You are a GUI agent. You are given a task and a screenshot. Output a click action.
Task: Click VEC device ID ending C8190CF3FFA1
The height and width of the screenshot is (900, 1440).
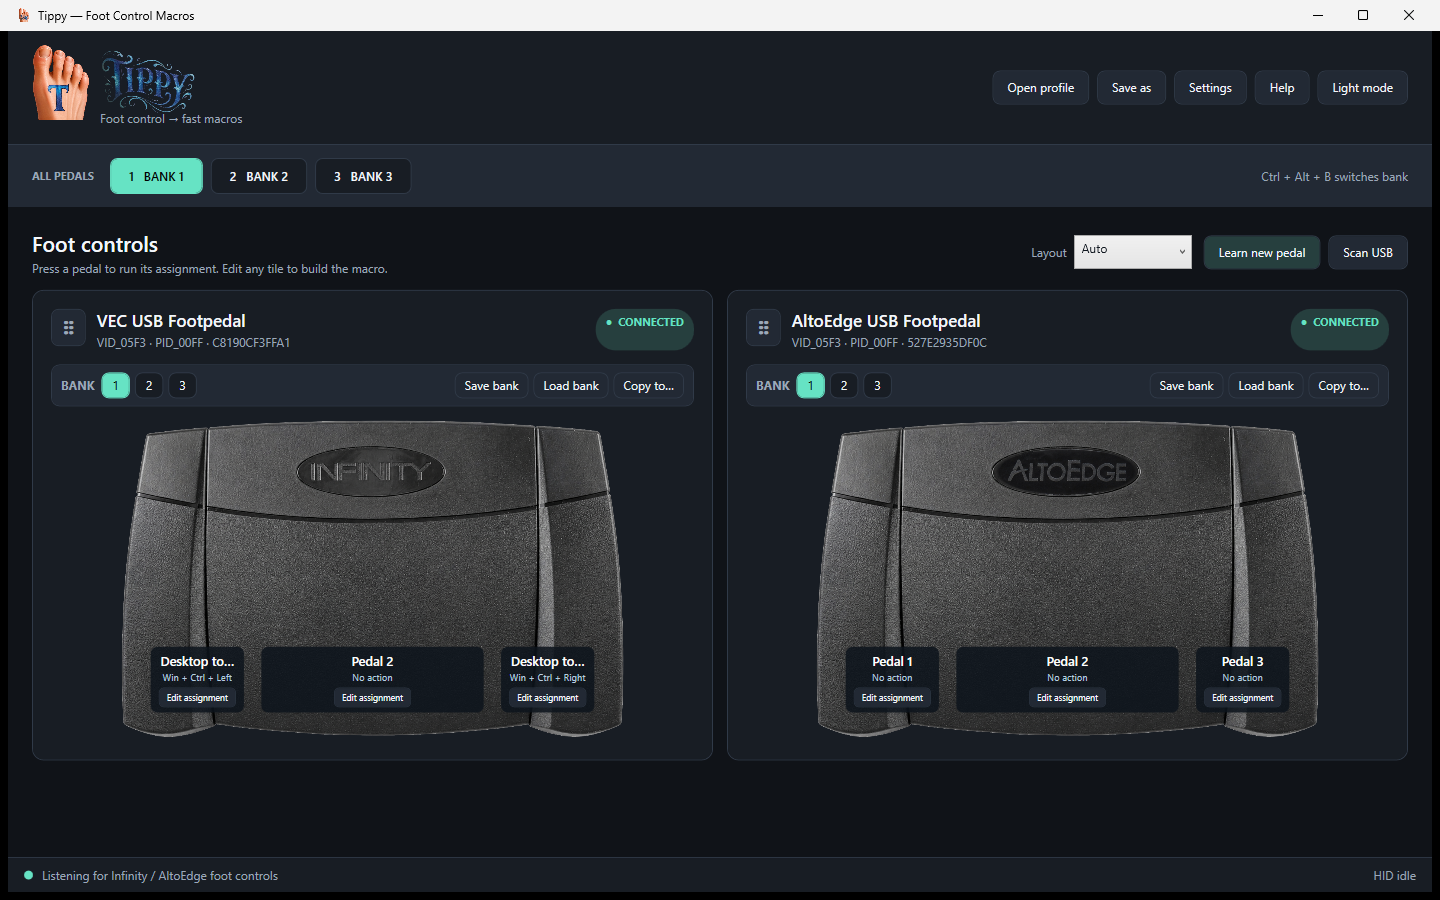(193, 343)
